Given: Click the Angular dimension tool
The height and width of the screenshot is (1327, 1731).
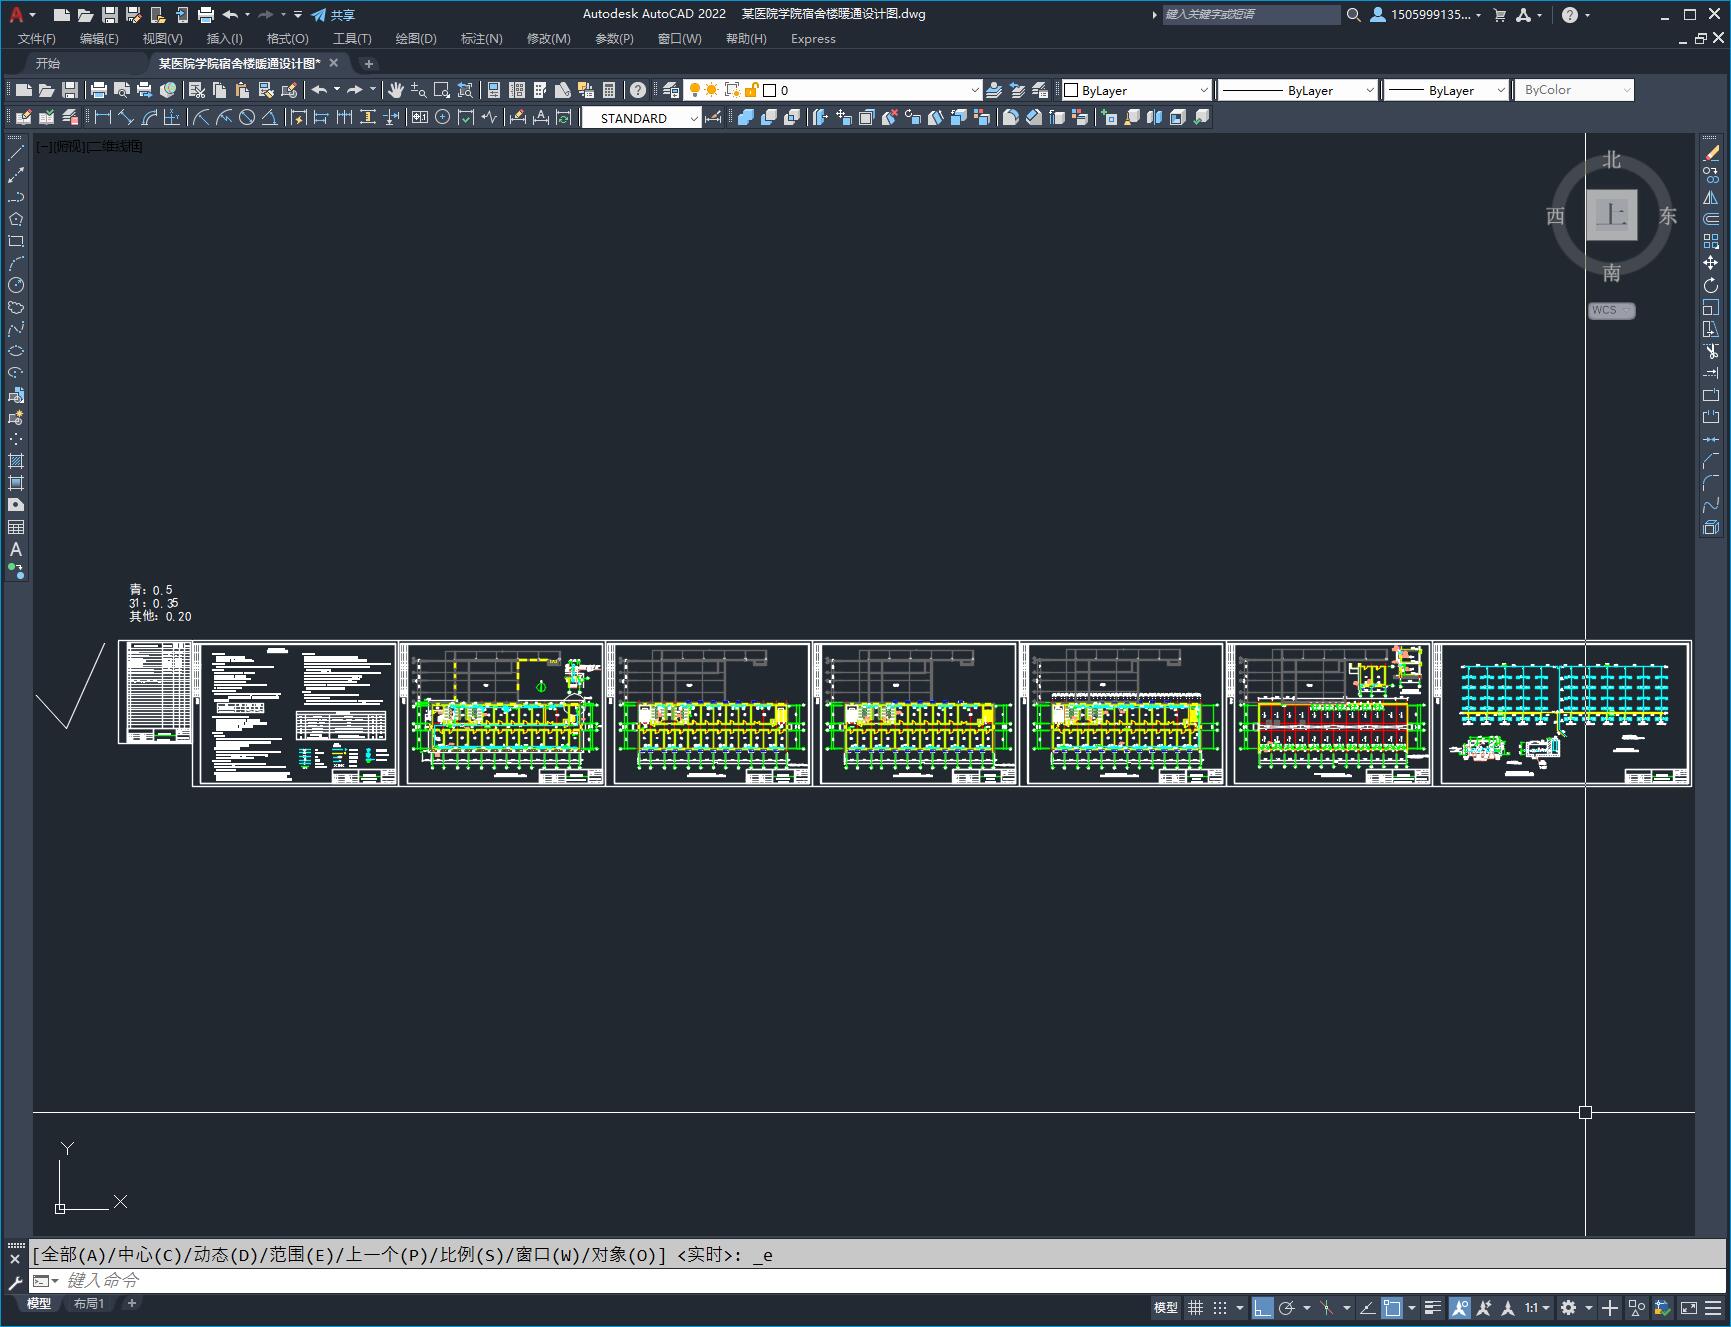Looking at the screenshot, I should (270, 117).
